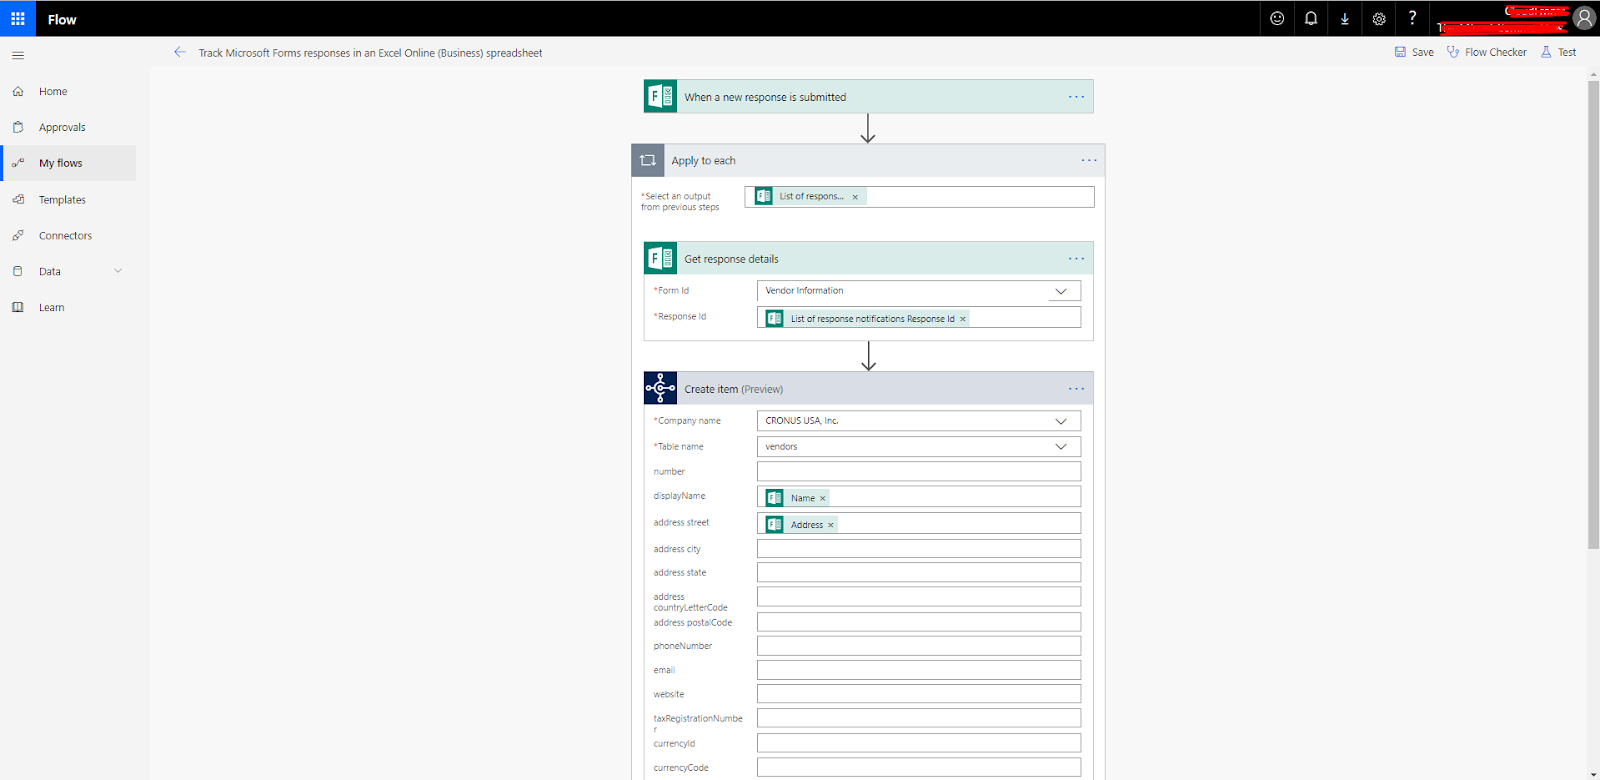This screenshot has height=780, width=1600.
Task: Click the Microsoft Forms trigger icon
Action: tap(660, 96)
